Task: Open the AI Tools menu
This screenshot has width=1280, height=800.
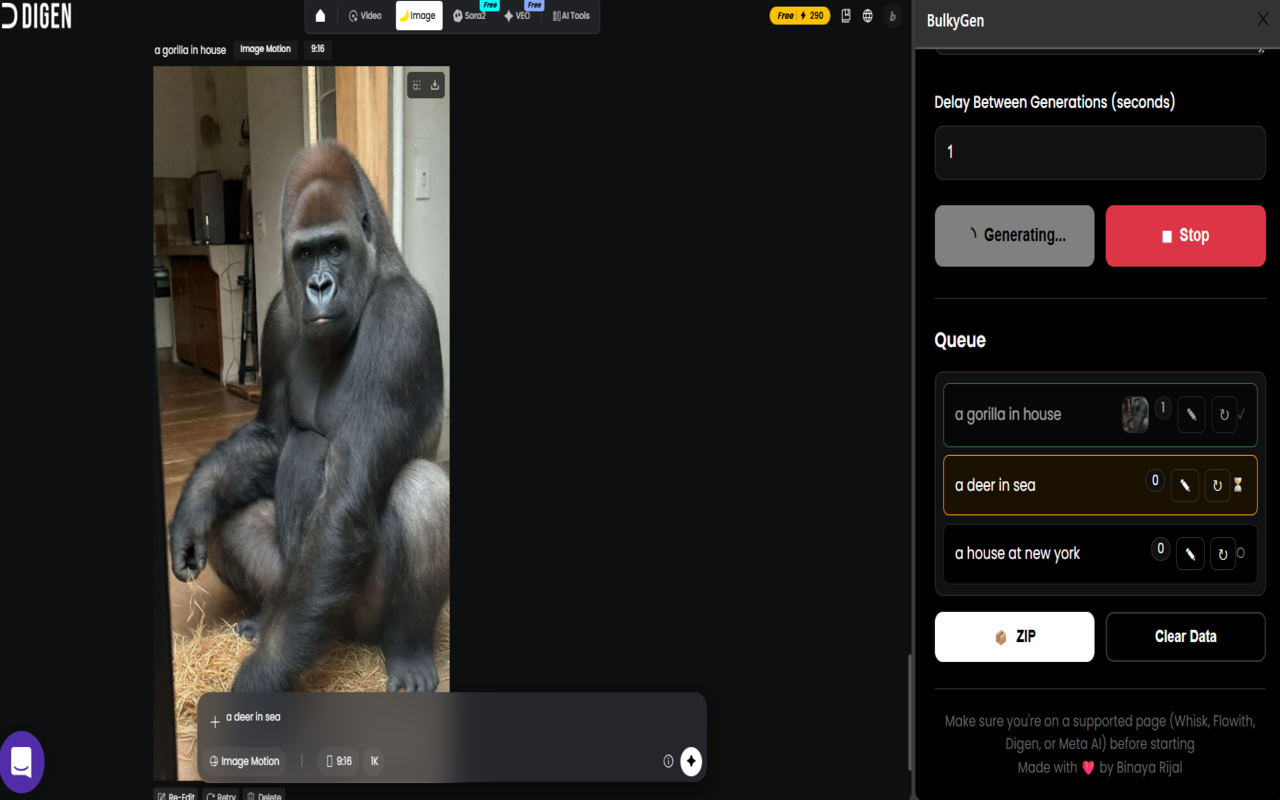Action: [571, 16]
